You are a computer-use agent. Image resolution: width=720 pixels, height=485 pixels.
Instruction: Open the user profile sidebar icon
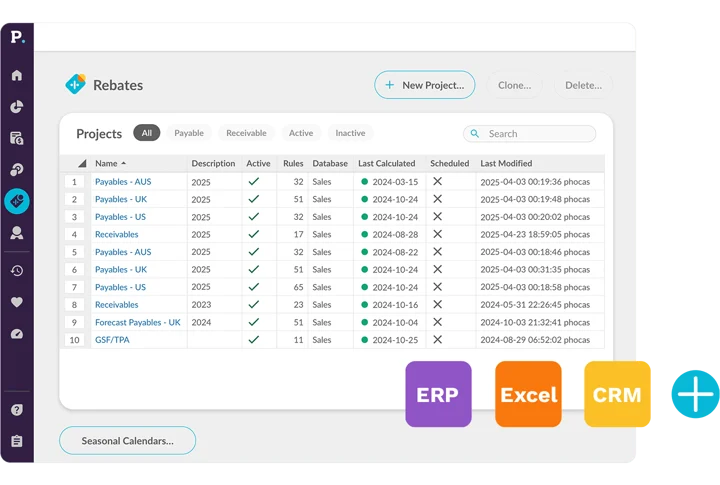coord(17,233)
